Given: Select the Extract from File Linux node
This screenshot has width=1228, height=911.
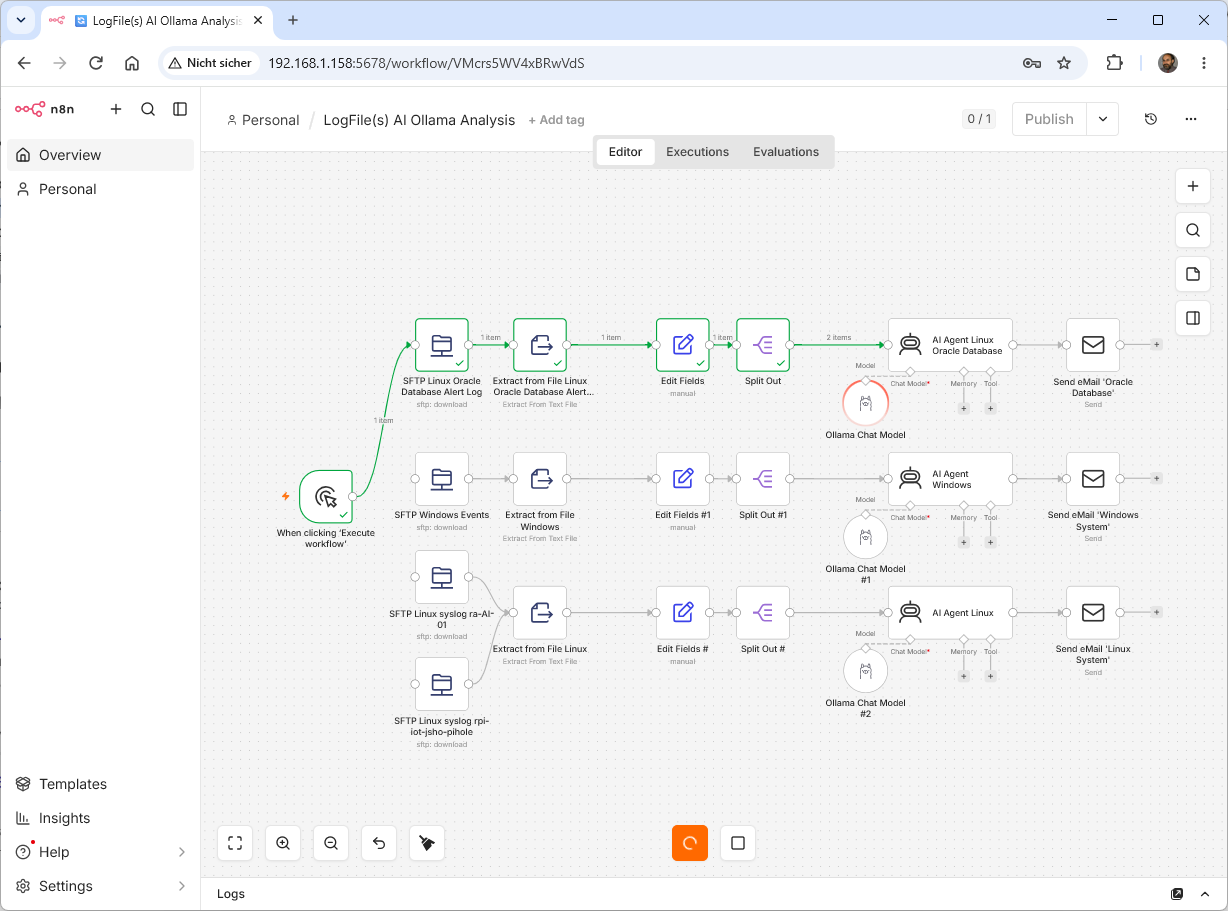Looking at the screenshot, I should (540, 613).
